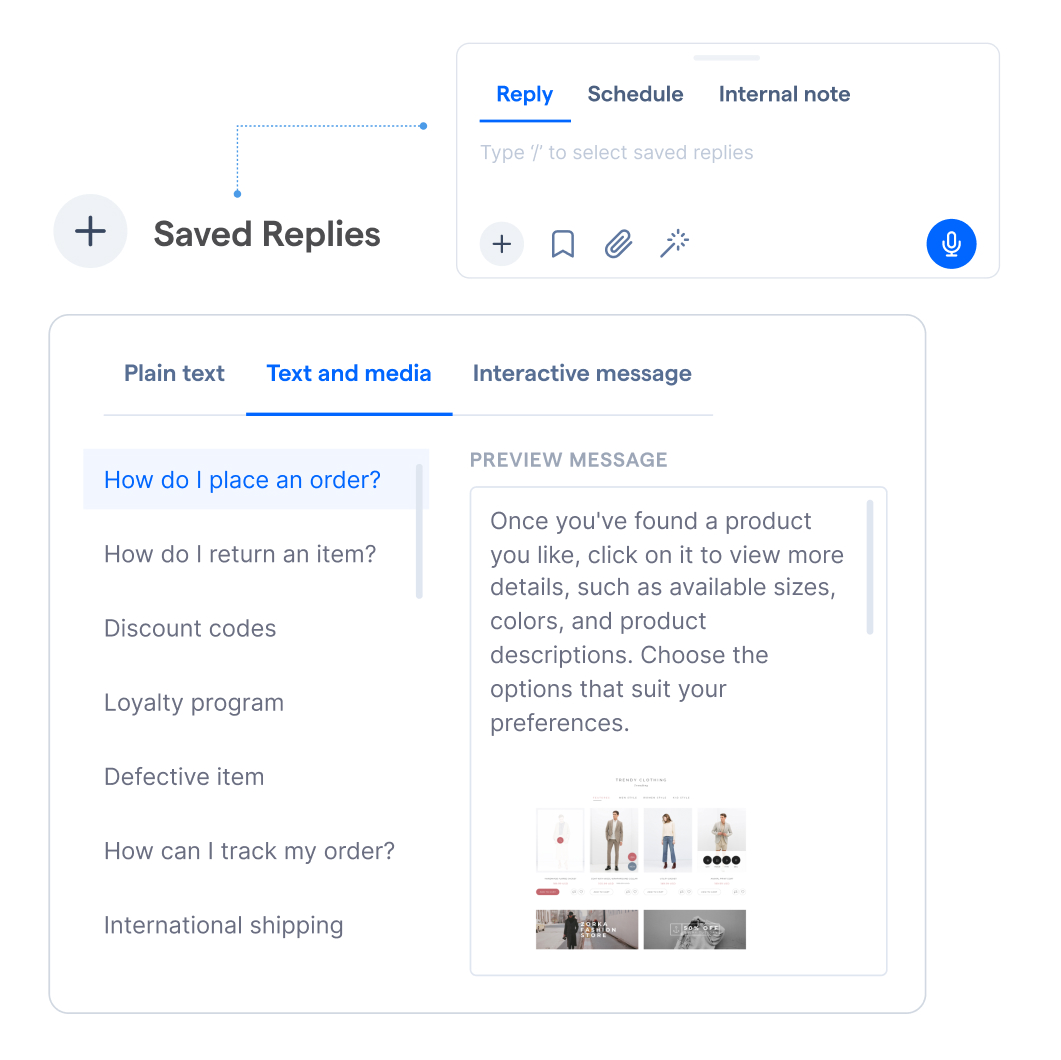Switch to the Reply tab
Screen dimensions: 1061x1060
coord(524,95)
